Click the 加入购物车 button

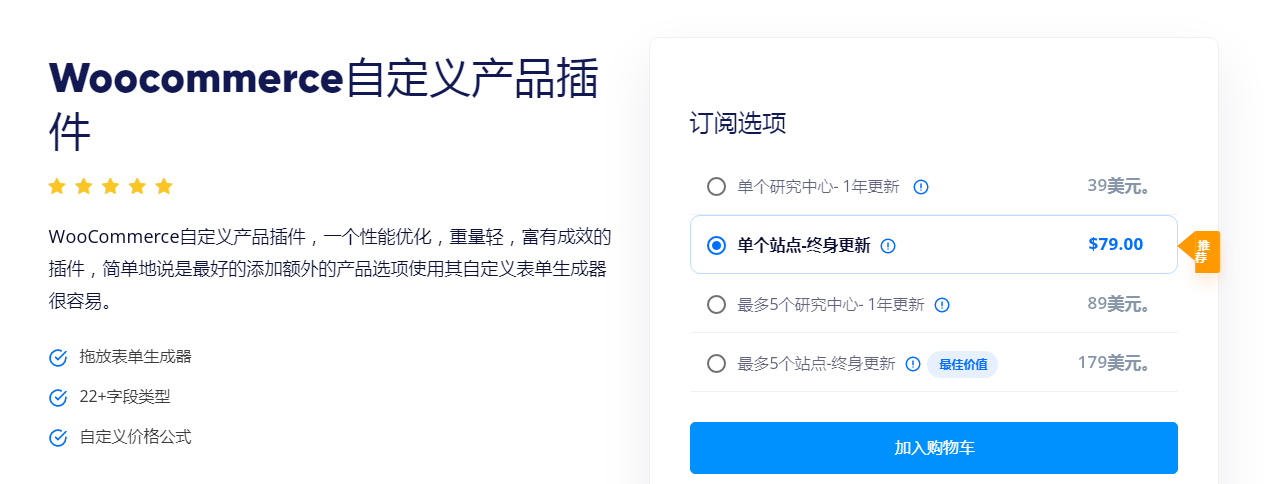(x=934, y=448)
